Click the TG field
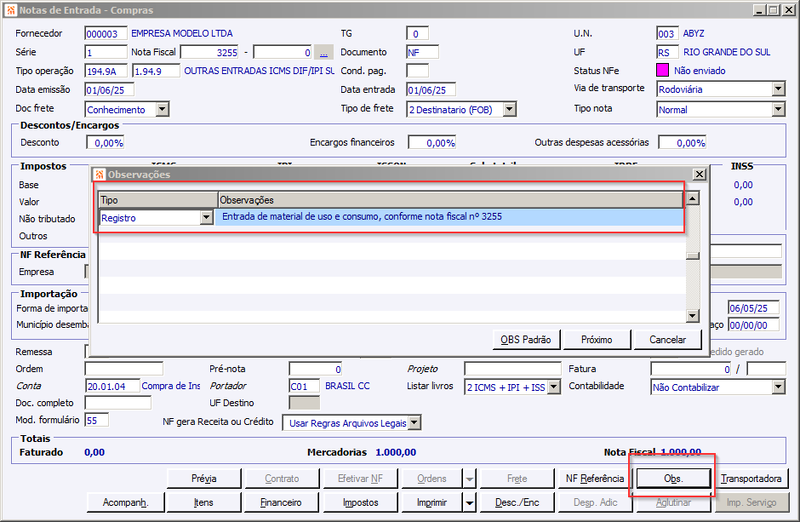 [417, 34]
